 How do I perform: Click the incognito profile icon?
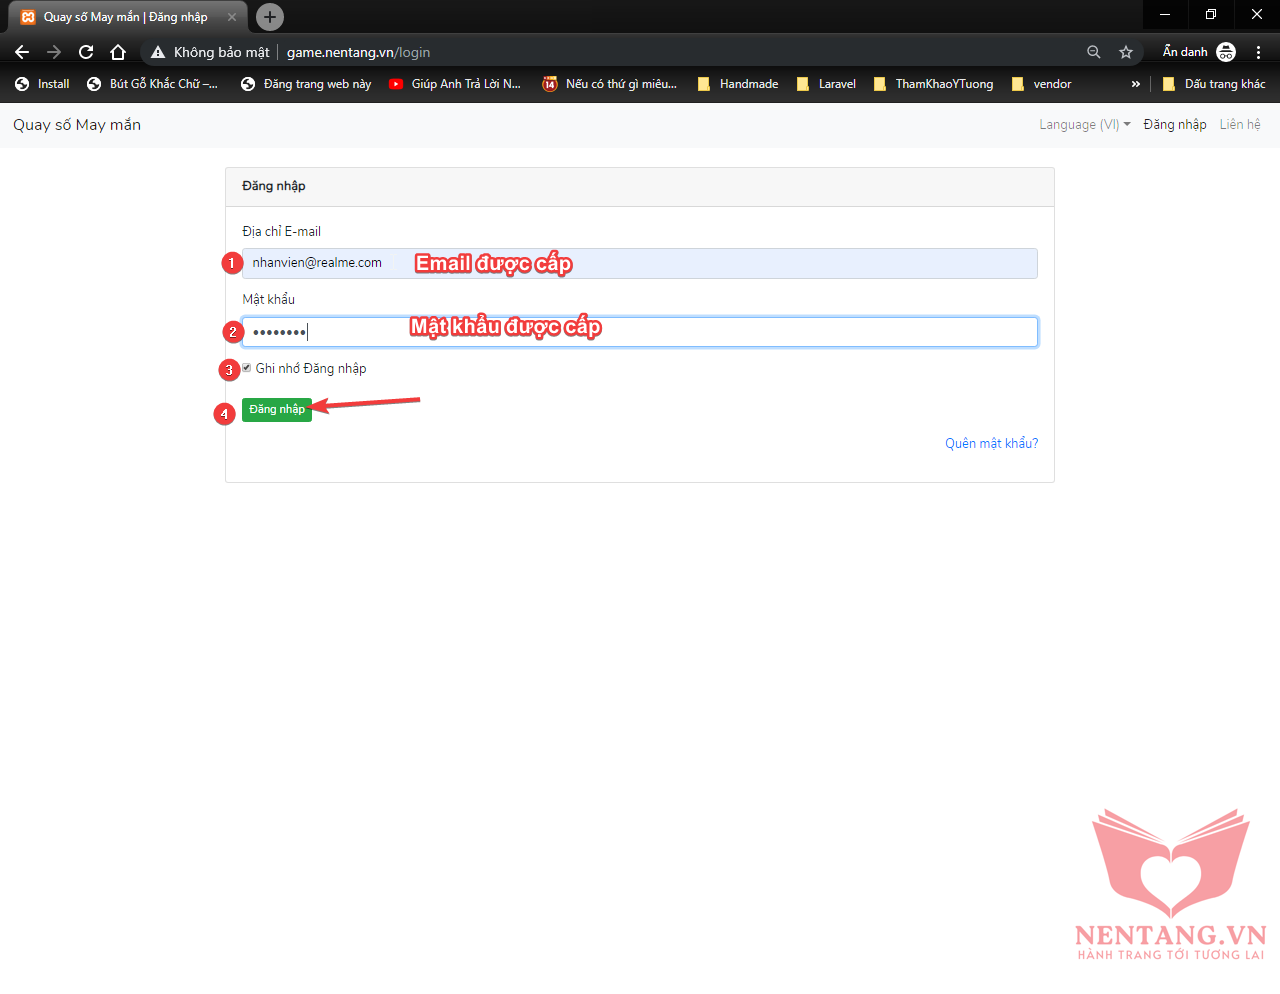point(1226,52)
